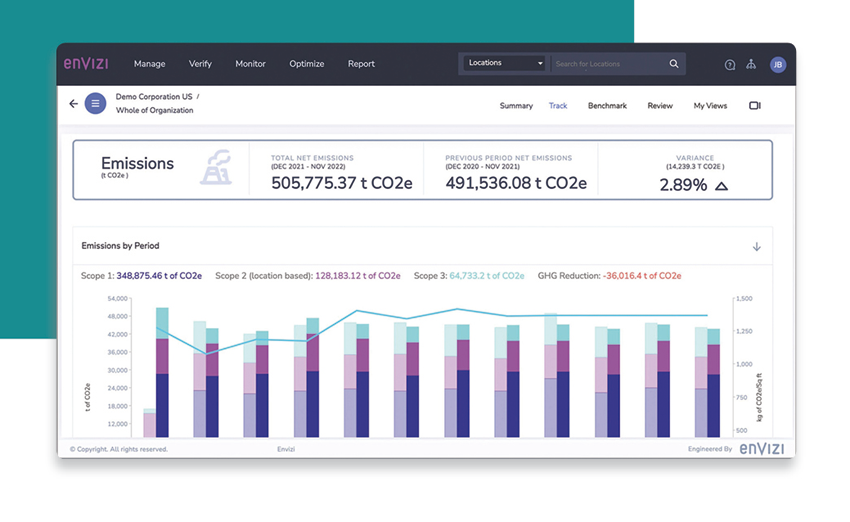
Task: Focus the Search for Locations field
Action: tap(607, 64)
